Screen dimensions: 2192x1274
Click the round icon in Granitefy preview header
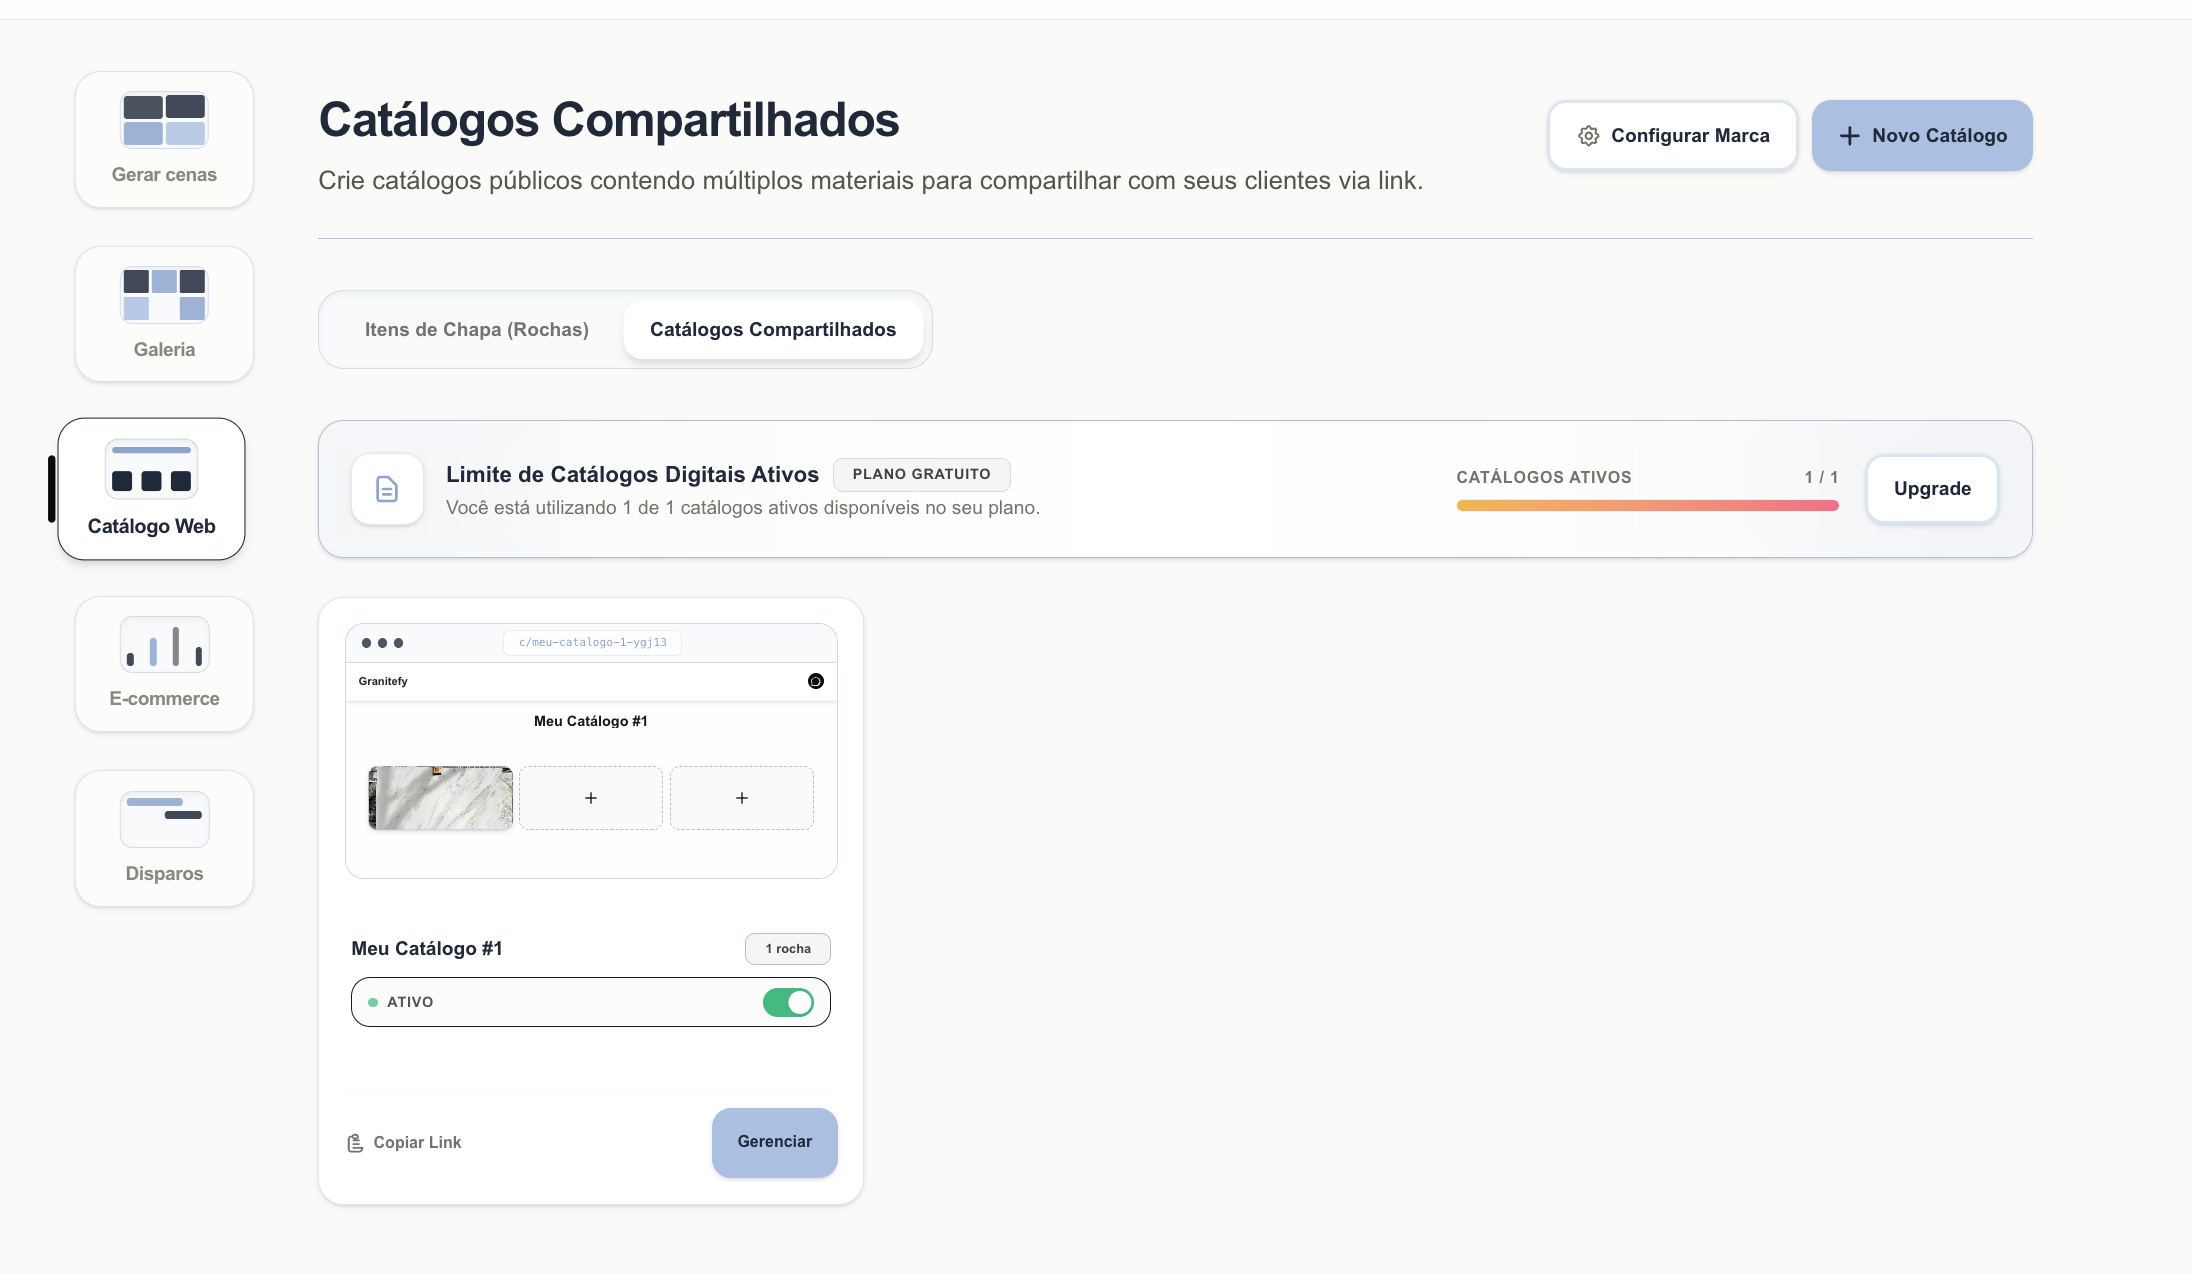pyautogui.click(x=816, y=681)
